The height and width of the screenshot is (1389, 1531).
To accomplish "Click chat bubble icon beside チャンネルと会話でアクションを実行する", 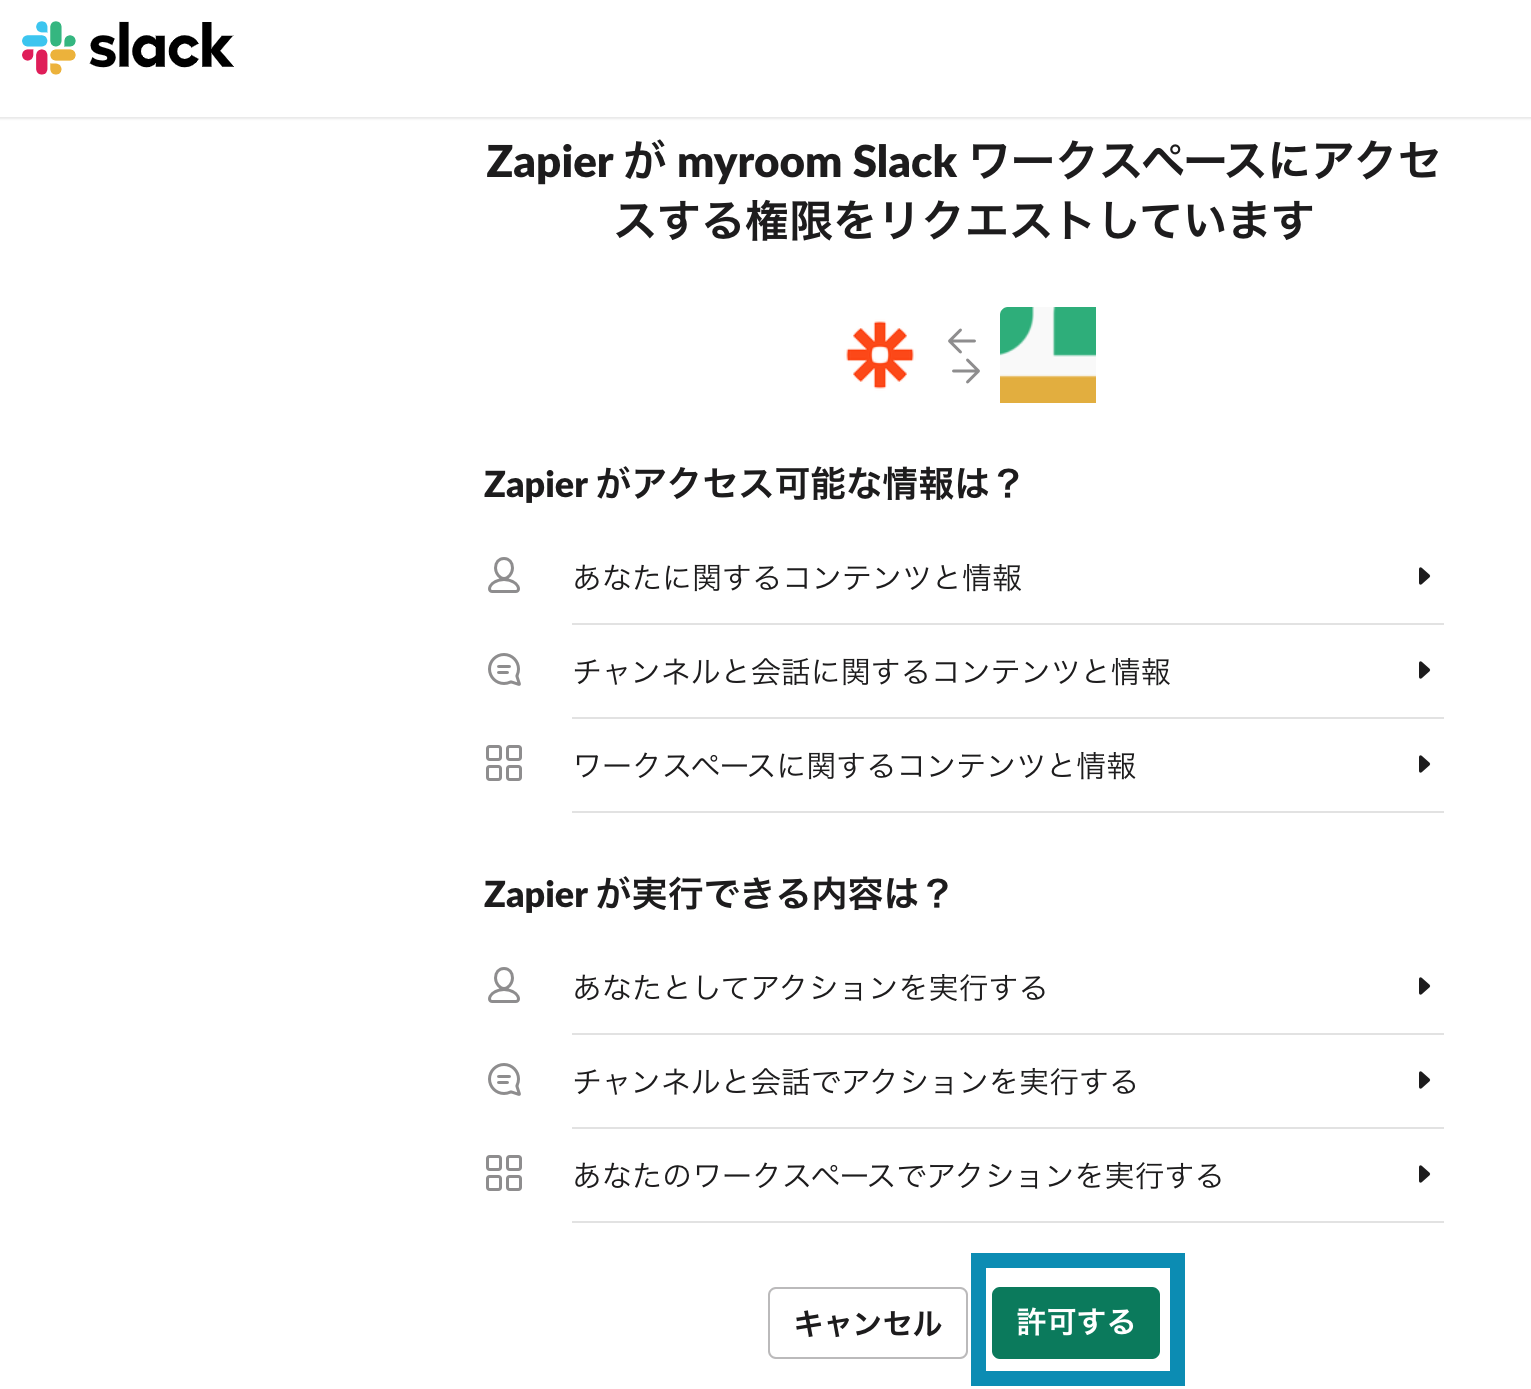I will 504,1080.
